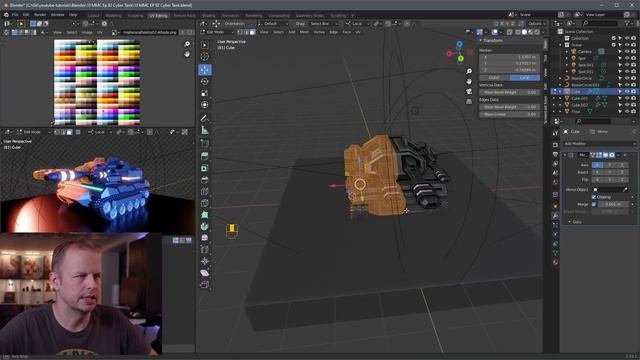
Task: Adjust Edges Mean Crease slider
Action: coord(509,115)
